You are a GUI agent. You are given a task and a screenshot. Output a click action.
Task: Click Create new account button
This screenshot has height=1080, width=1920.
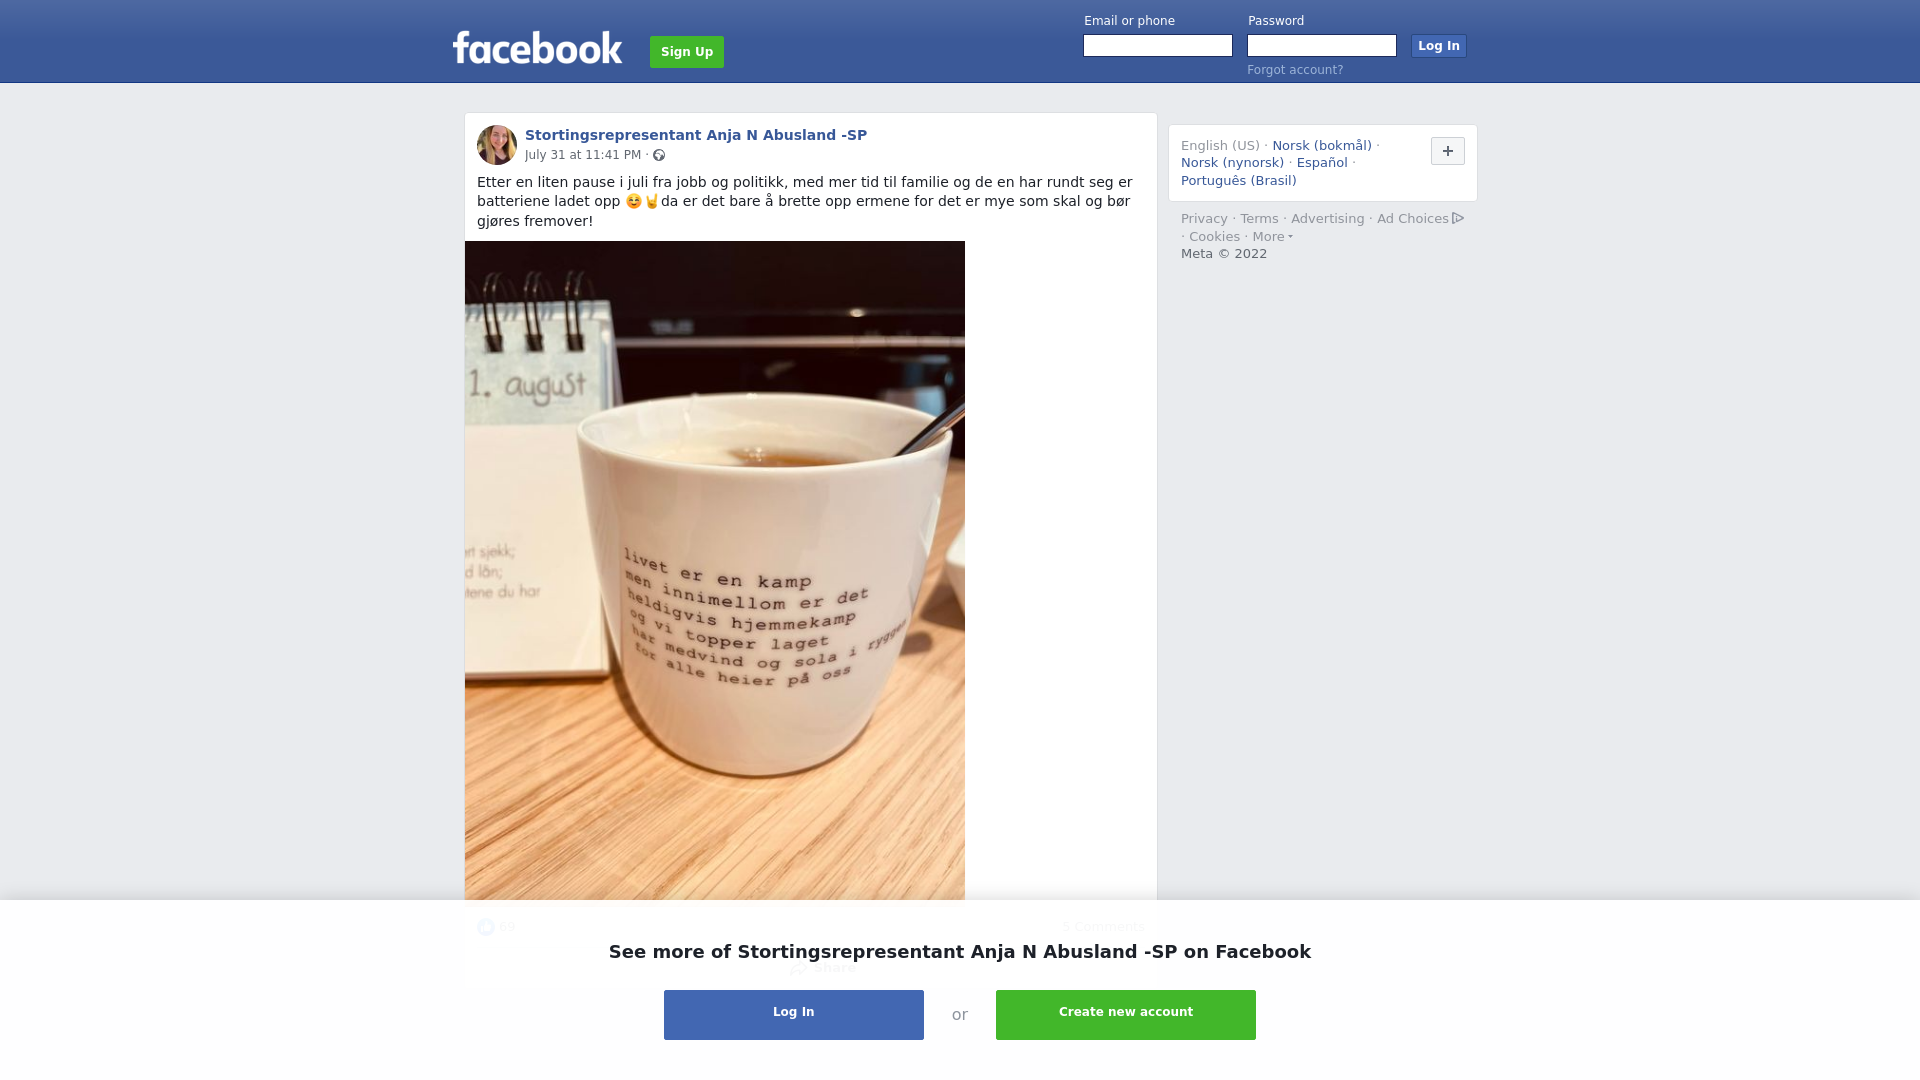(x=1126, y=1015)
